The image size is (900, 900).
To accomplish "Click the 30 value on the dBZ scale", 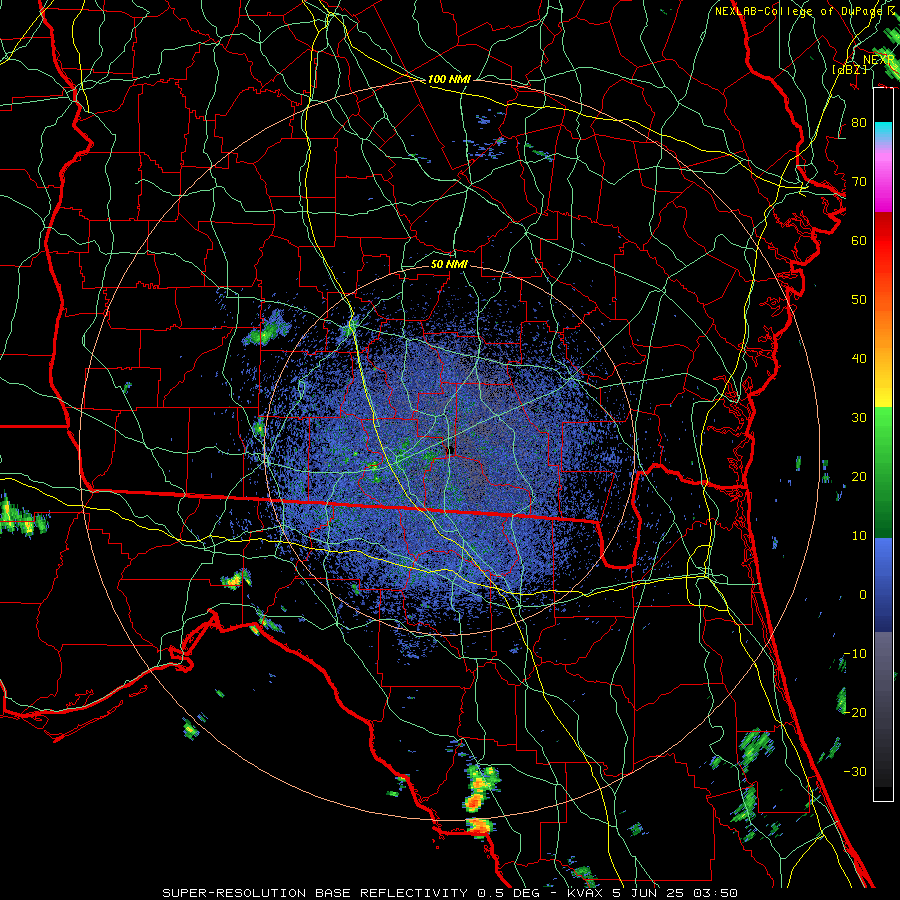I will click(x=859, y=418).
